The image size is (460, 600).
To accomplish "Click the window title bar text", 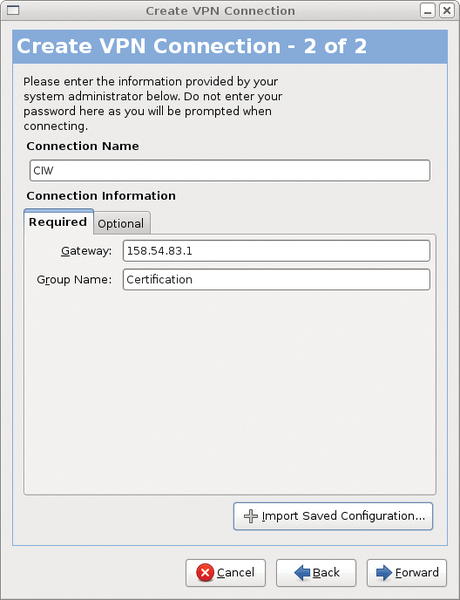I will pos(220,11).
